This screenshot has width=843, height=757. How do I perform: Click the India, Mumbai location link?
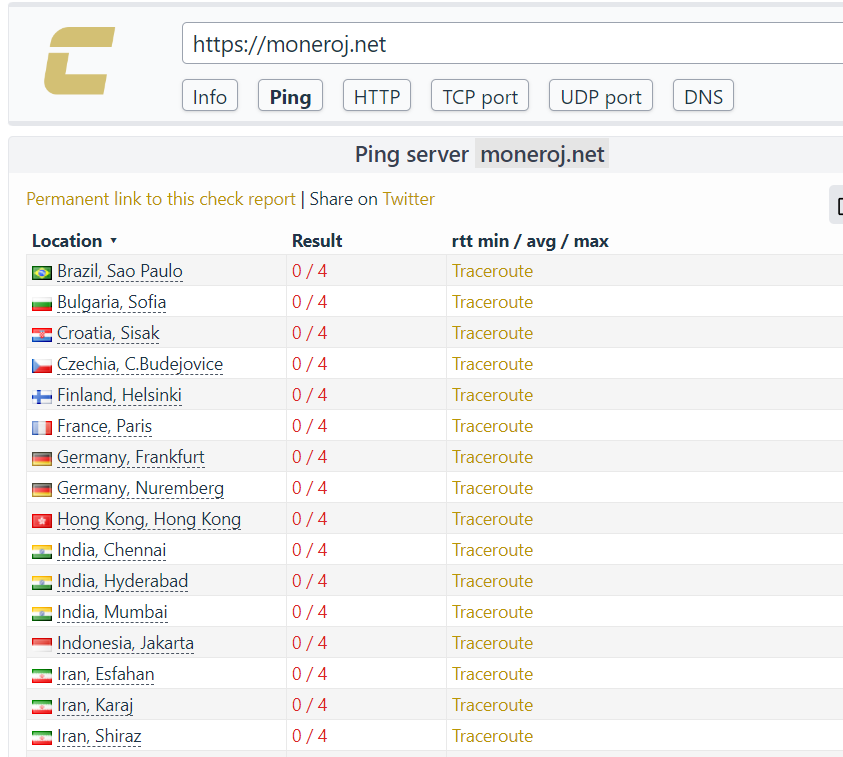pos(112,612)
